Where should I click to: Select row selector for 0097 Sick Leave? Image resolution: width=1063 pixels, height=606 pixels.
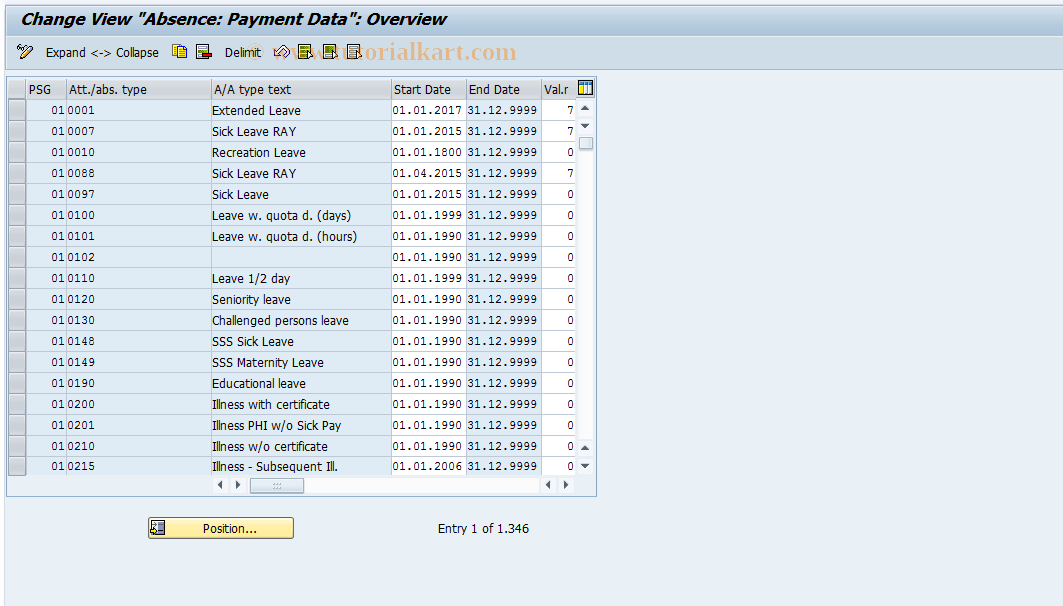17,194
